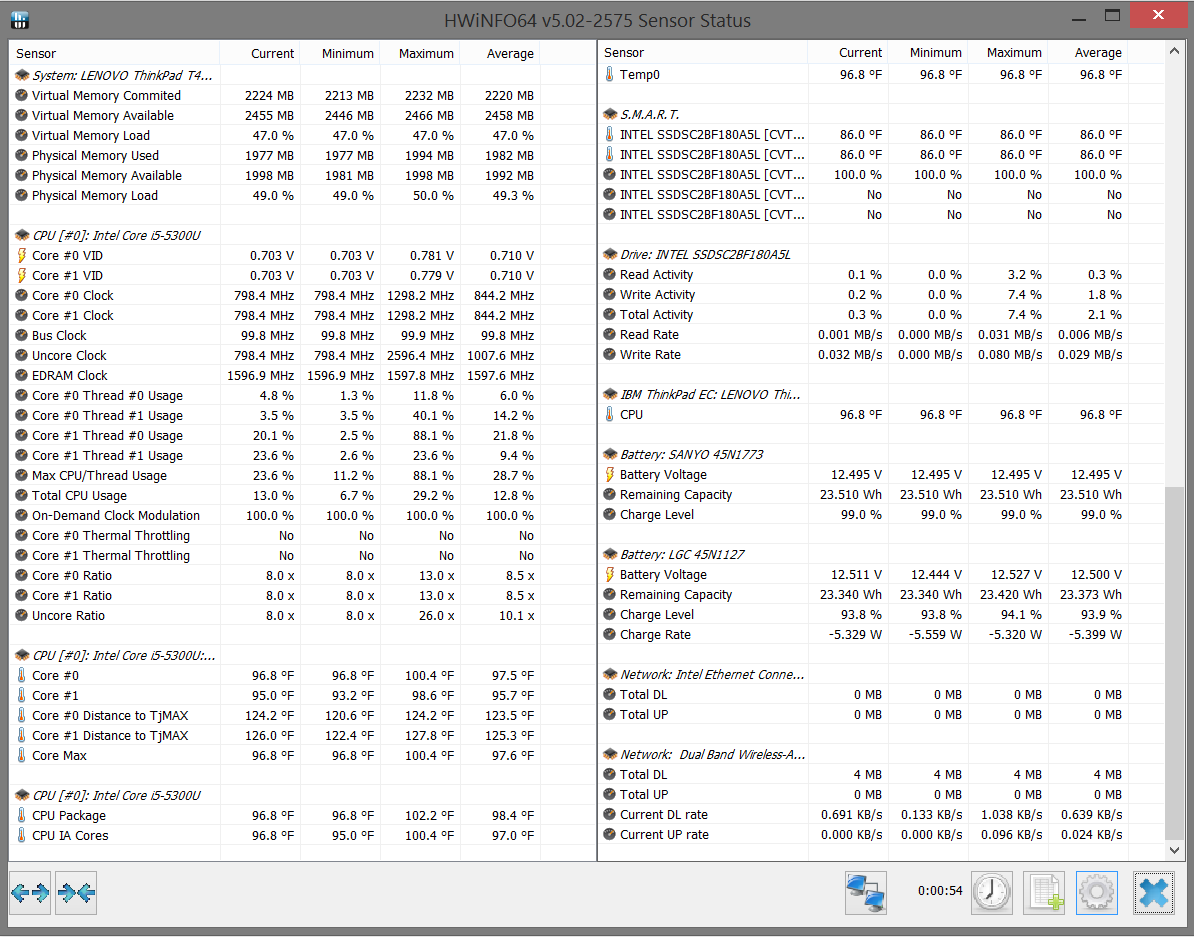Viewport: 1194px width, 937px height.
Task: Click the Core #0 VID lightning icon
Action: coord(21,255)
